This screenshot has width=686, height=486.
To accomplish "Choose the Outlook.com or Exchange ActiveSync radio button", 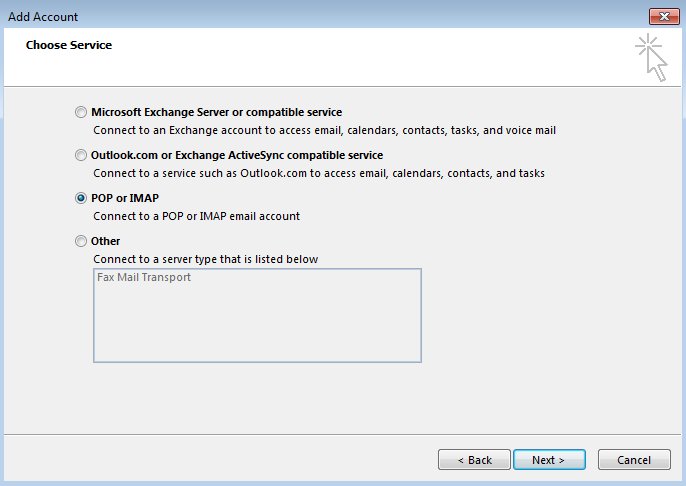I will coord(81,155).
